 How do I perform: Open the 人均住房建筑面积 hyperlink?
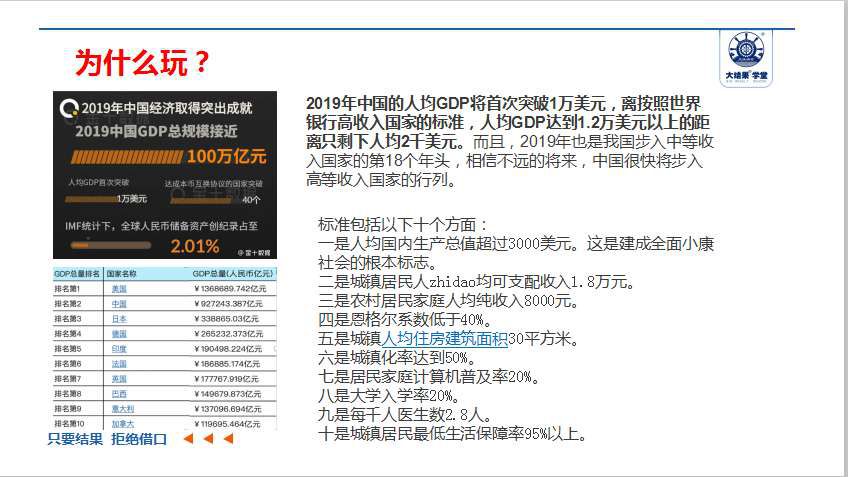tap(444, 339)
